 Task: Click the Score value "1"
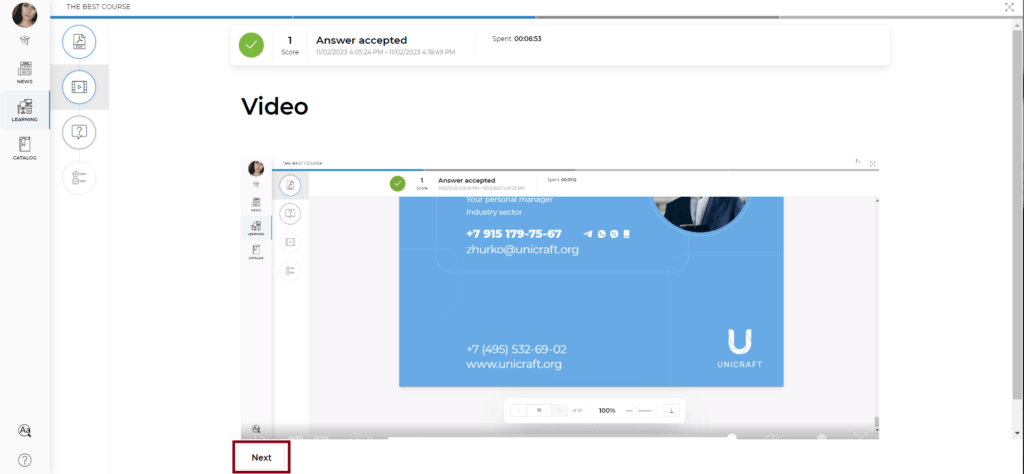click(x=290, y=40)
